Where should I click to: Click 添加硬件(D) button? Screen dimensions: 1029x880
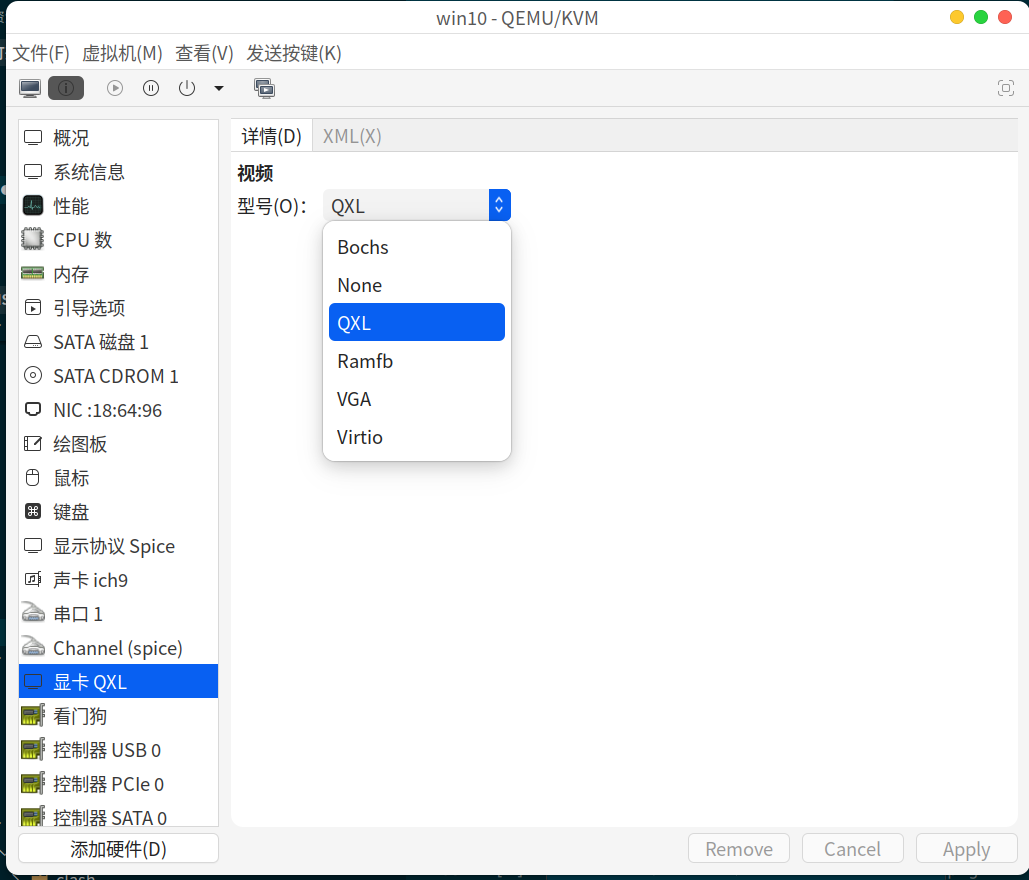pyautogui.click(x=118, y=849)
